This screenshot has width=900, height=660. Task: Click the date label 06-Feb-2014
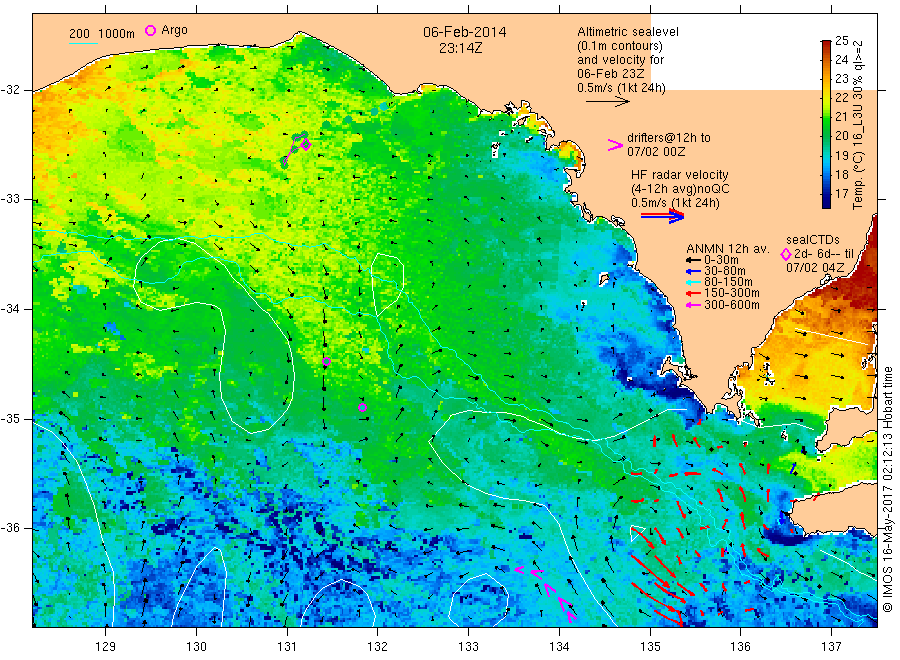pos(465,32)
